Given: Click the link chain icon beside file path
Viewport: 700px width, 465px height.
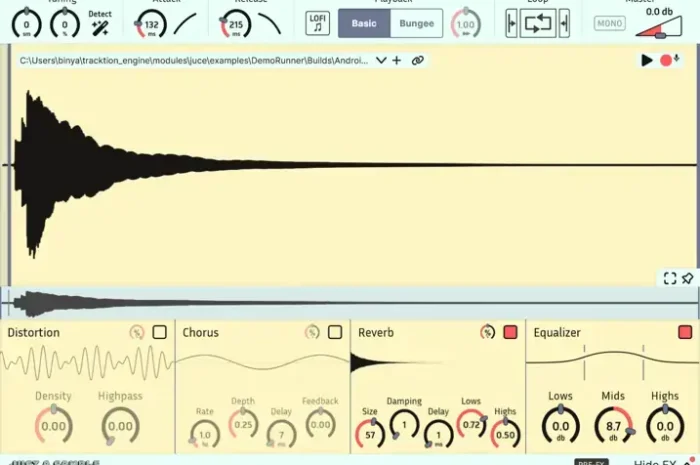Looking at the screenshot, I should pos(417,60).
